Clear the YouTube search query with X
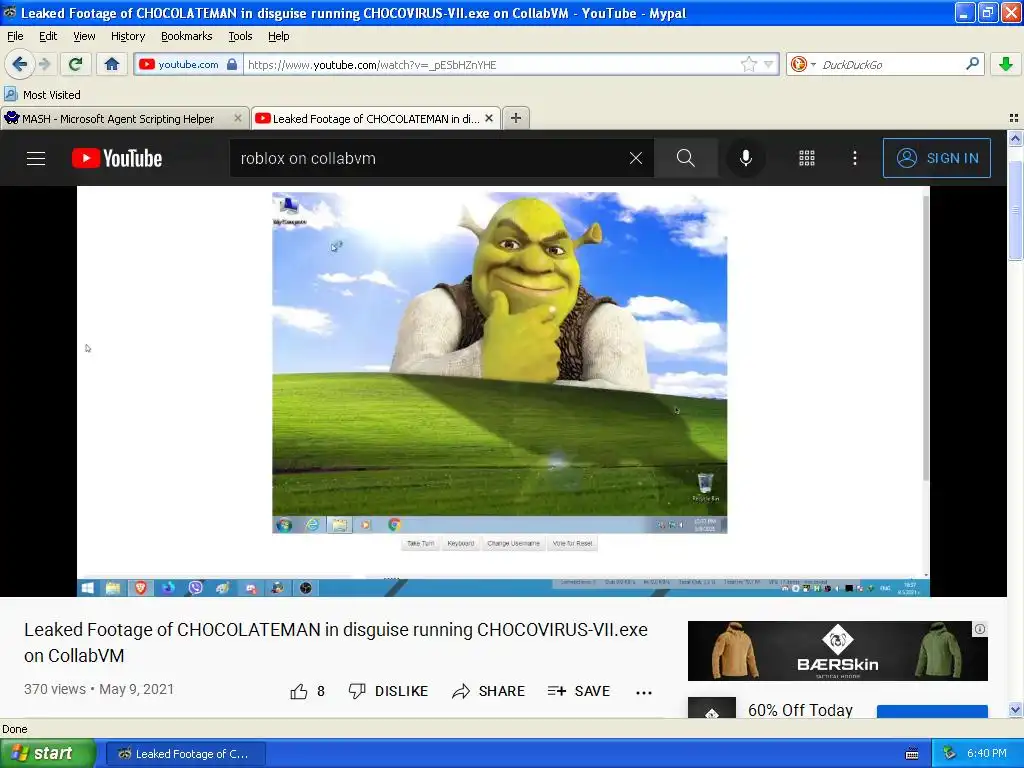This screenshot has width=1024, height=768. 635,158
